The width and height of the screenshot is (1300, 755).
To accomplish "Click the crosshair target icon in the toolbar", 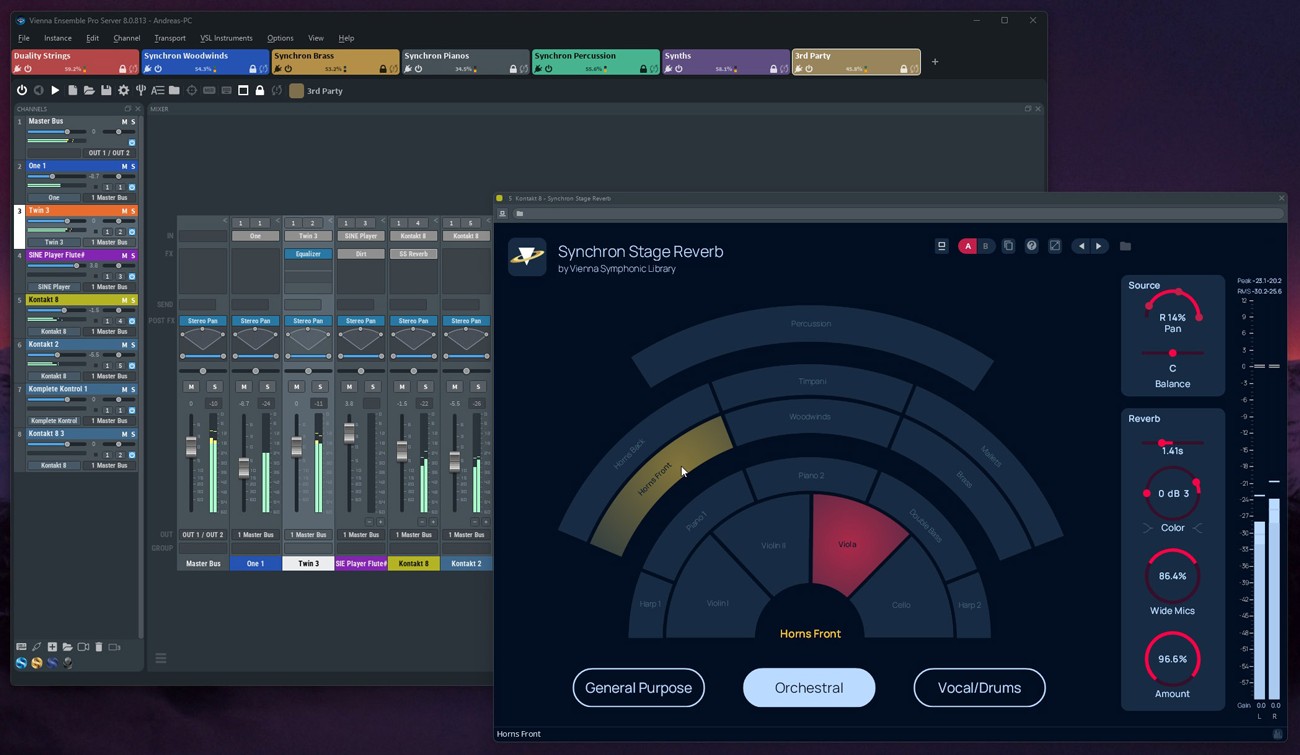I will coord(192,91).
